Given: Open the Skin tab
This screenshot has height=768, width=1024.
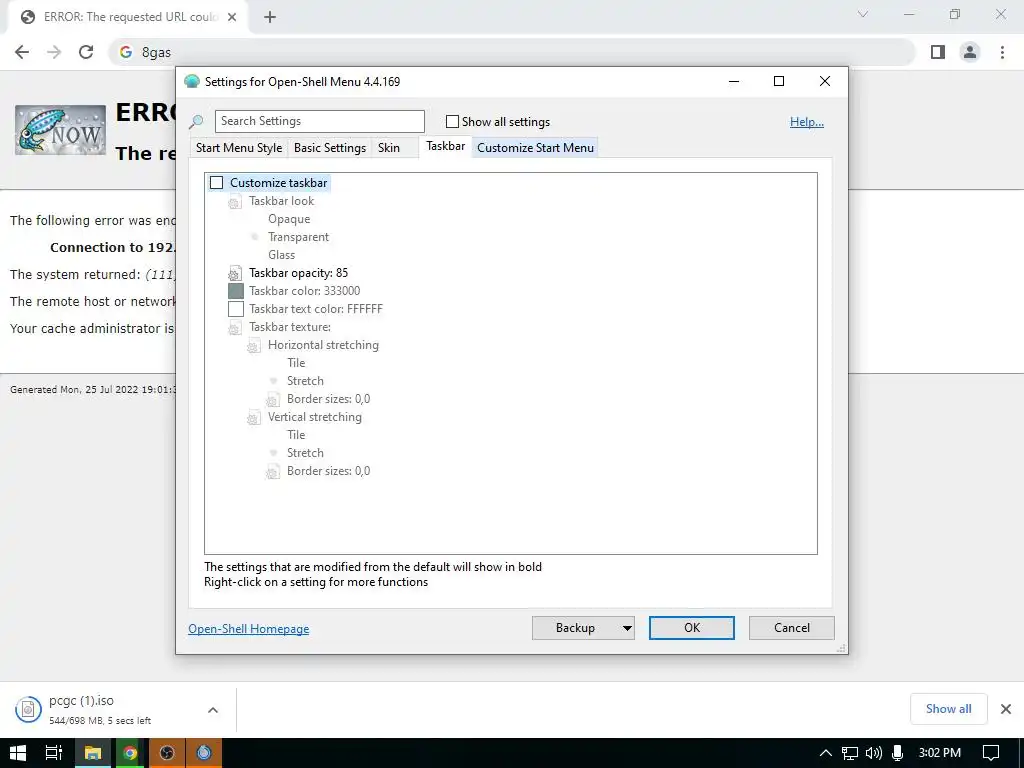Looking at the screenshot, I should tap(389, 148).
